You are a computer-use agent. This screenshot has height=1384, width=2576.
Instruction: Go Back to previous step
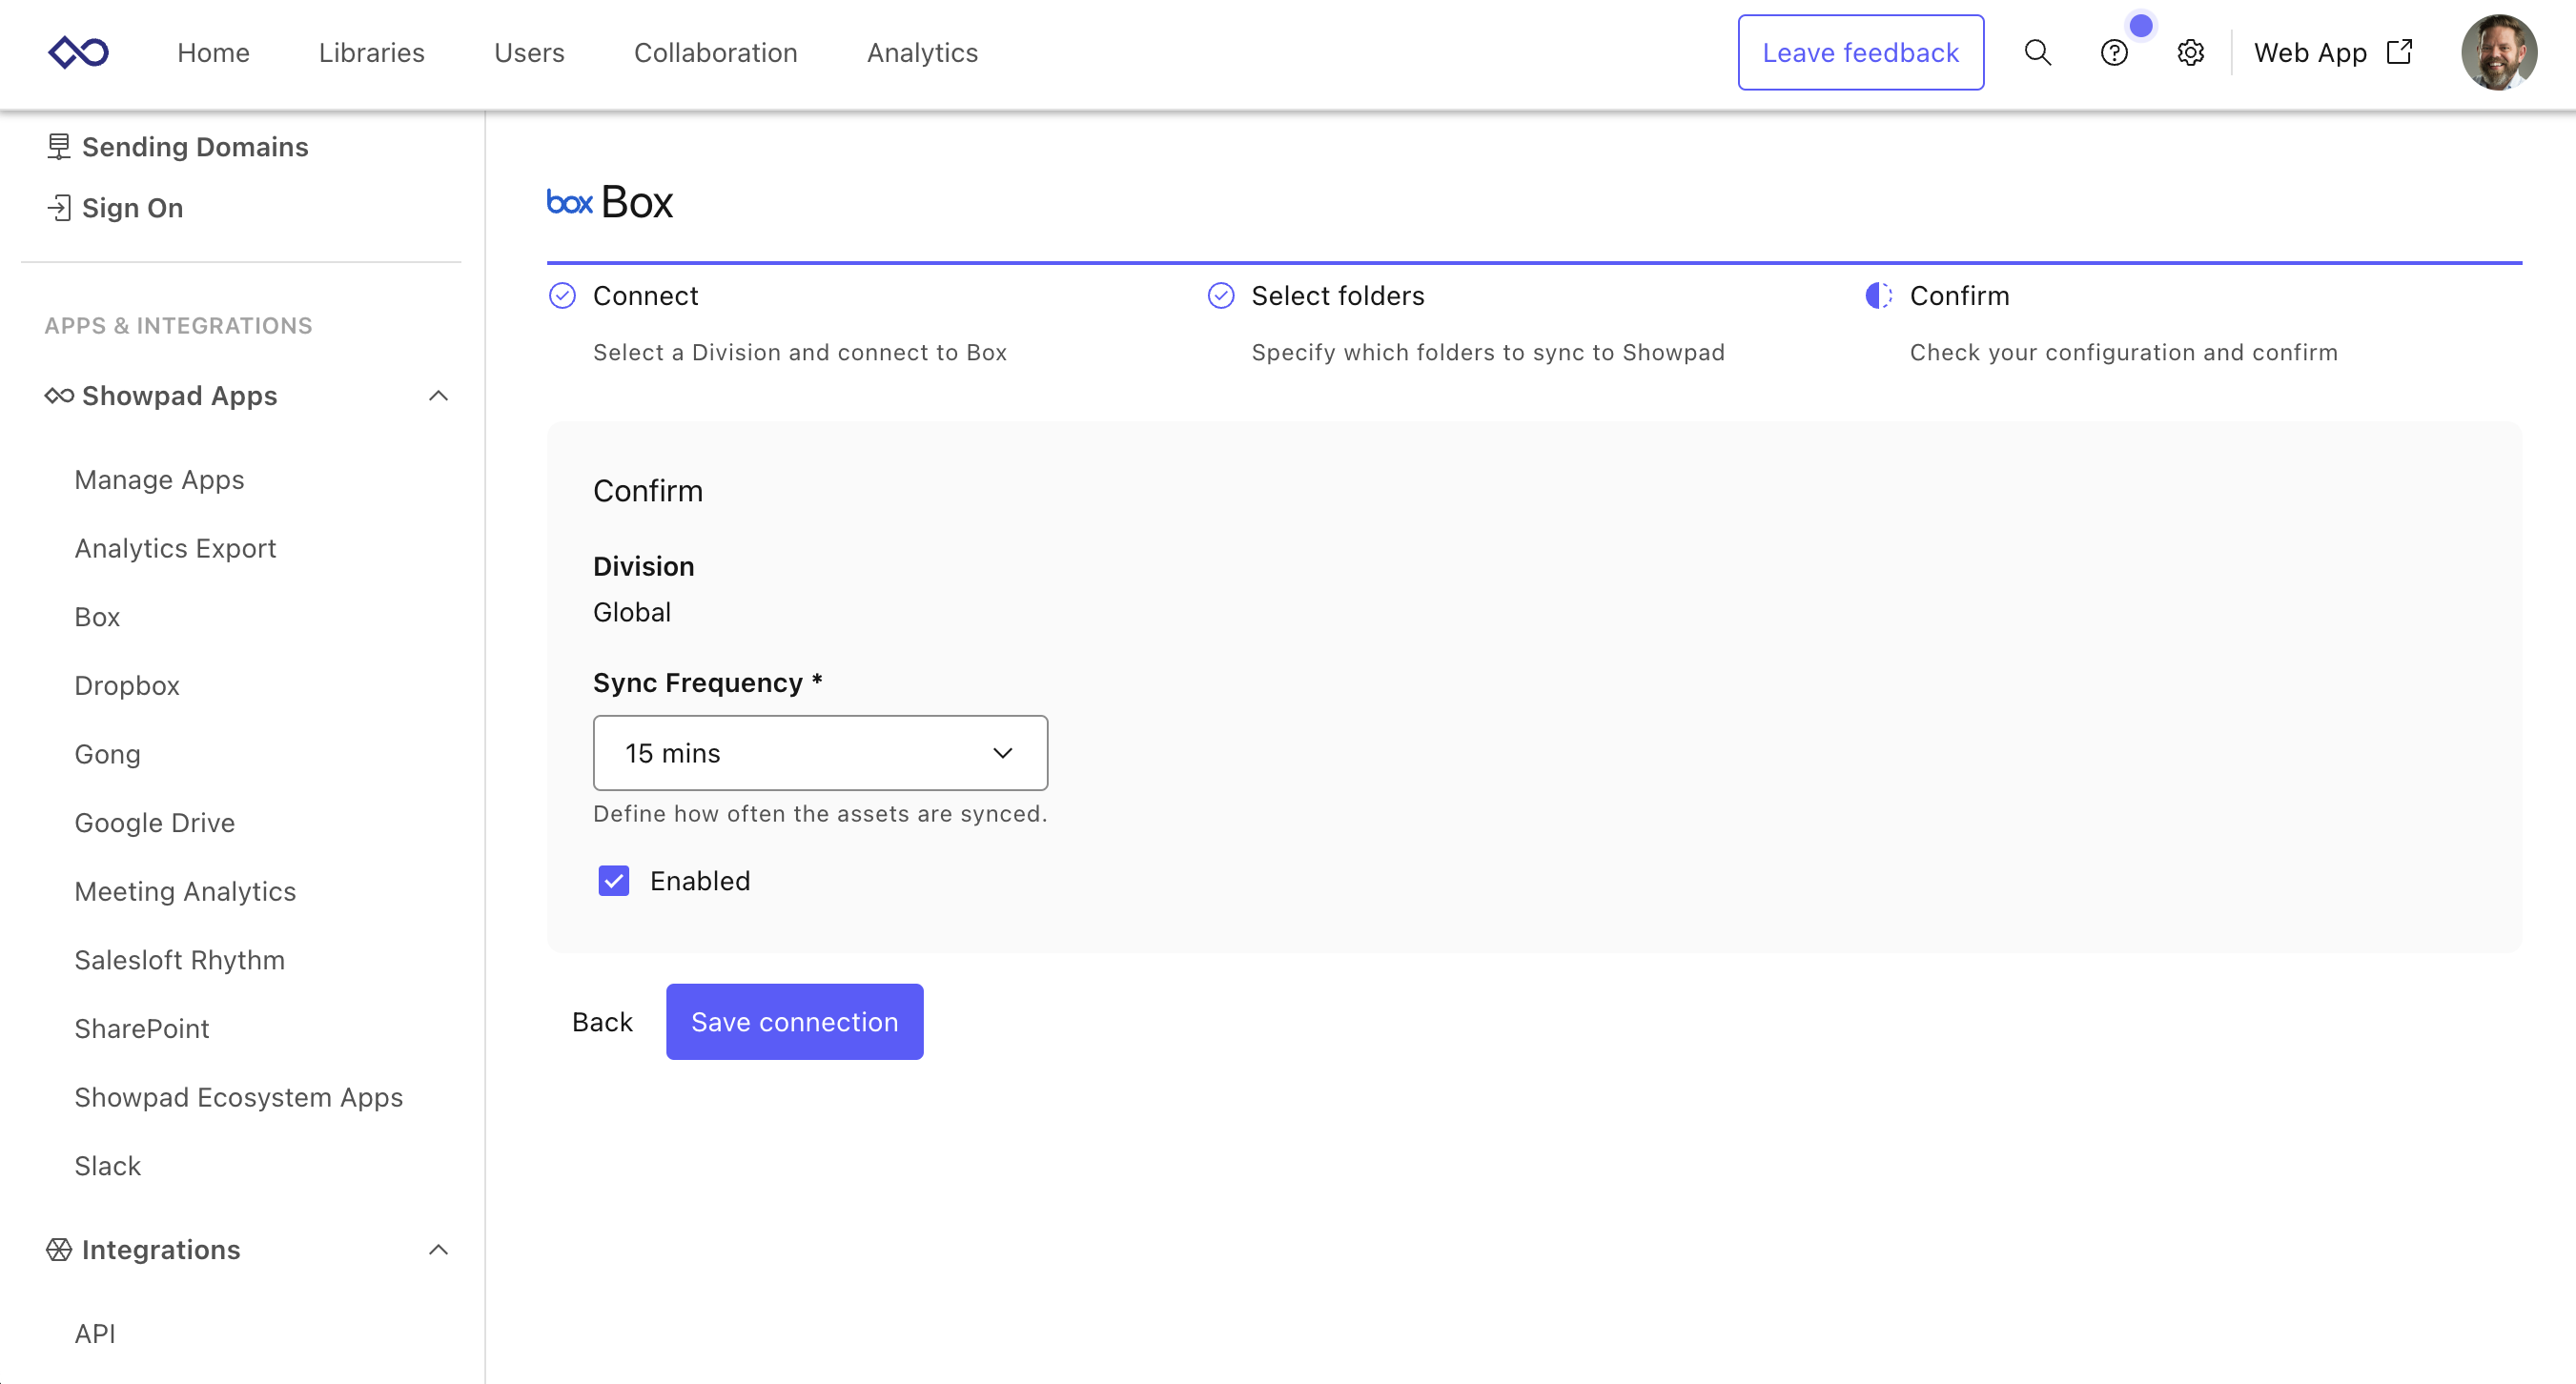point(602,1022)
